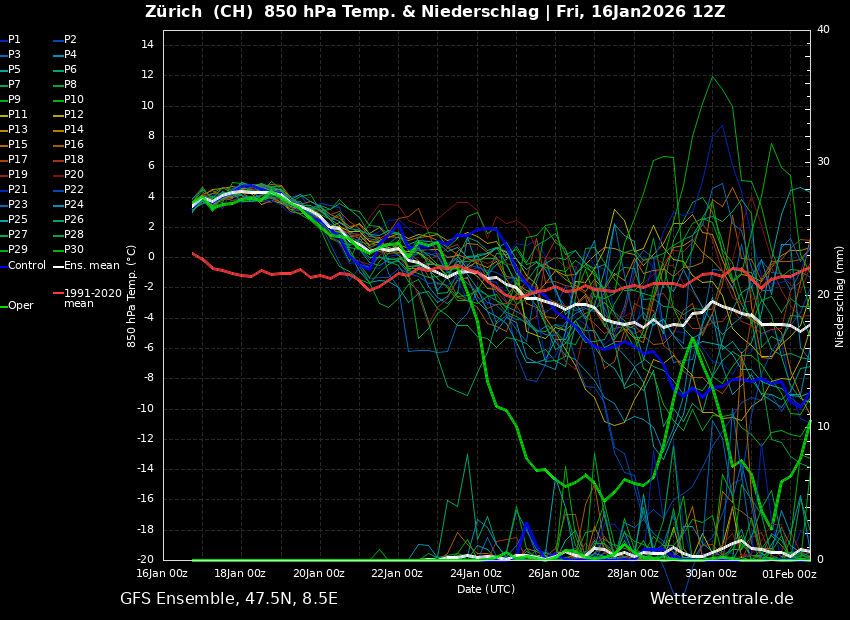The width and height of the screenshot is (850, 620).
Task: Toggle the 1991-2020 mean legend item
Action: pyautogui.click(x=92, y=298)
